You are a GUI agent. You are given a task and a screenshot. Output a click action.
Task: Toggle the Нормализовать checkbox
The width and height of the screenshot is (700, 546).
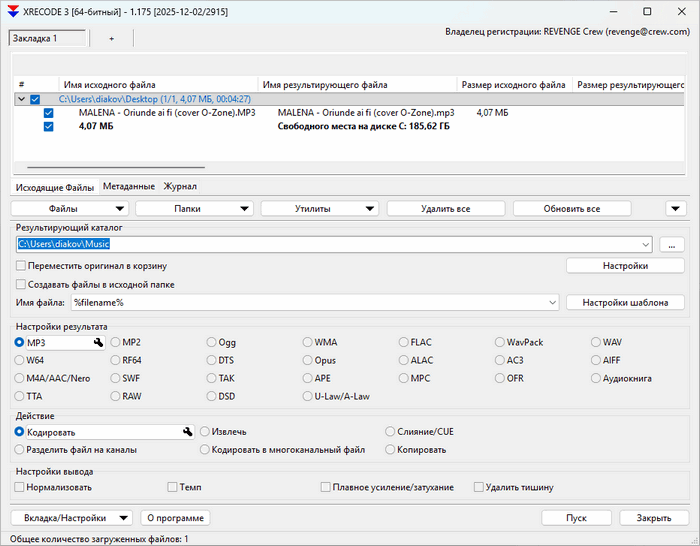point(21,487)
